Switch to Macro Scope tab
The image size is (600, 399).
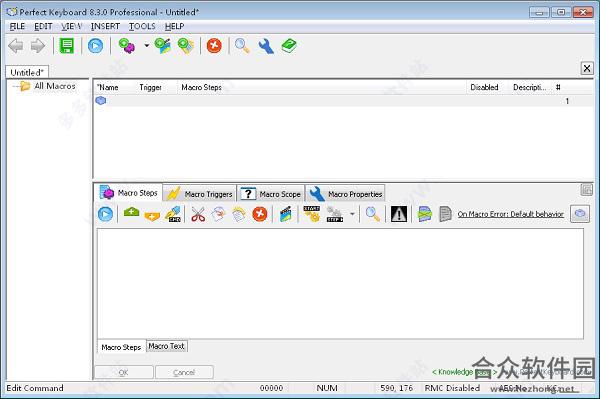[271, 194]
